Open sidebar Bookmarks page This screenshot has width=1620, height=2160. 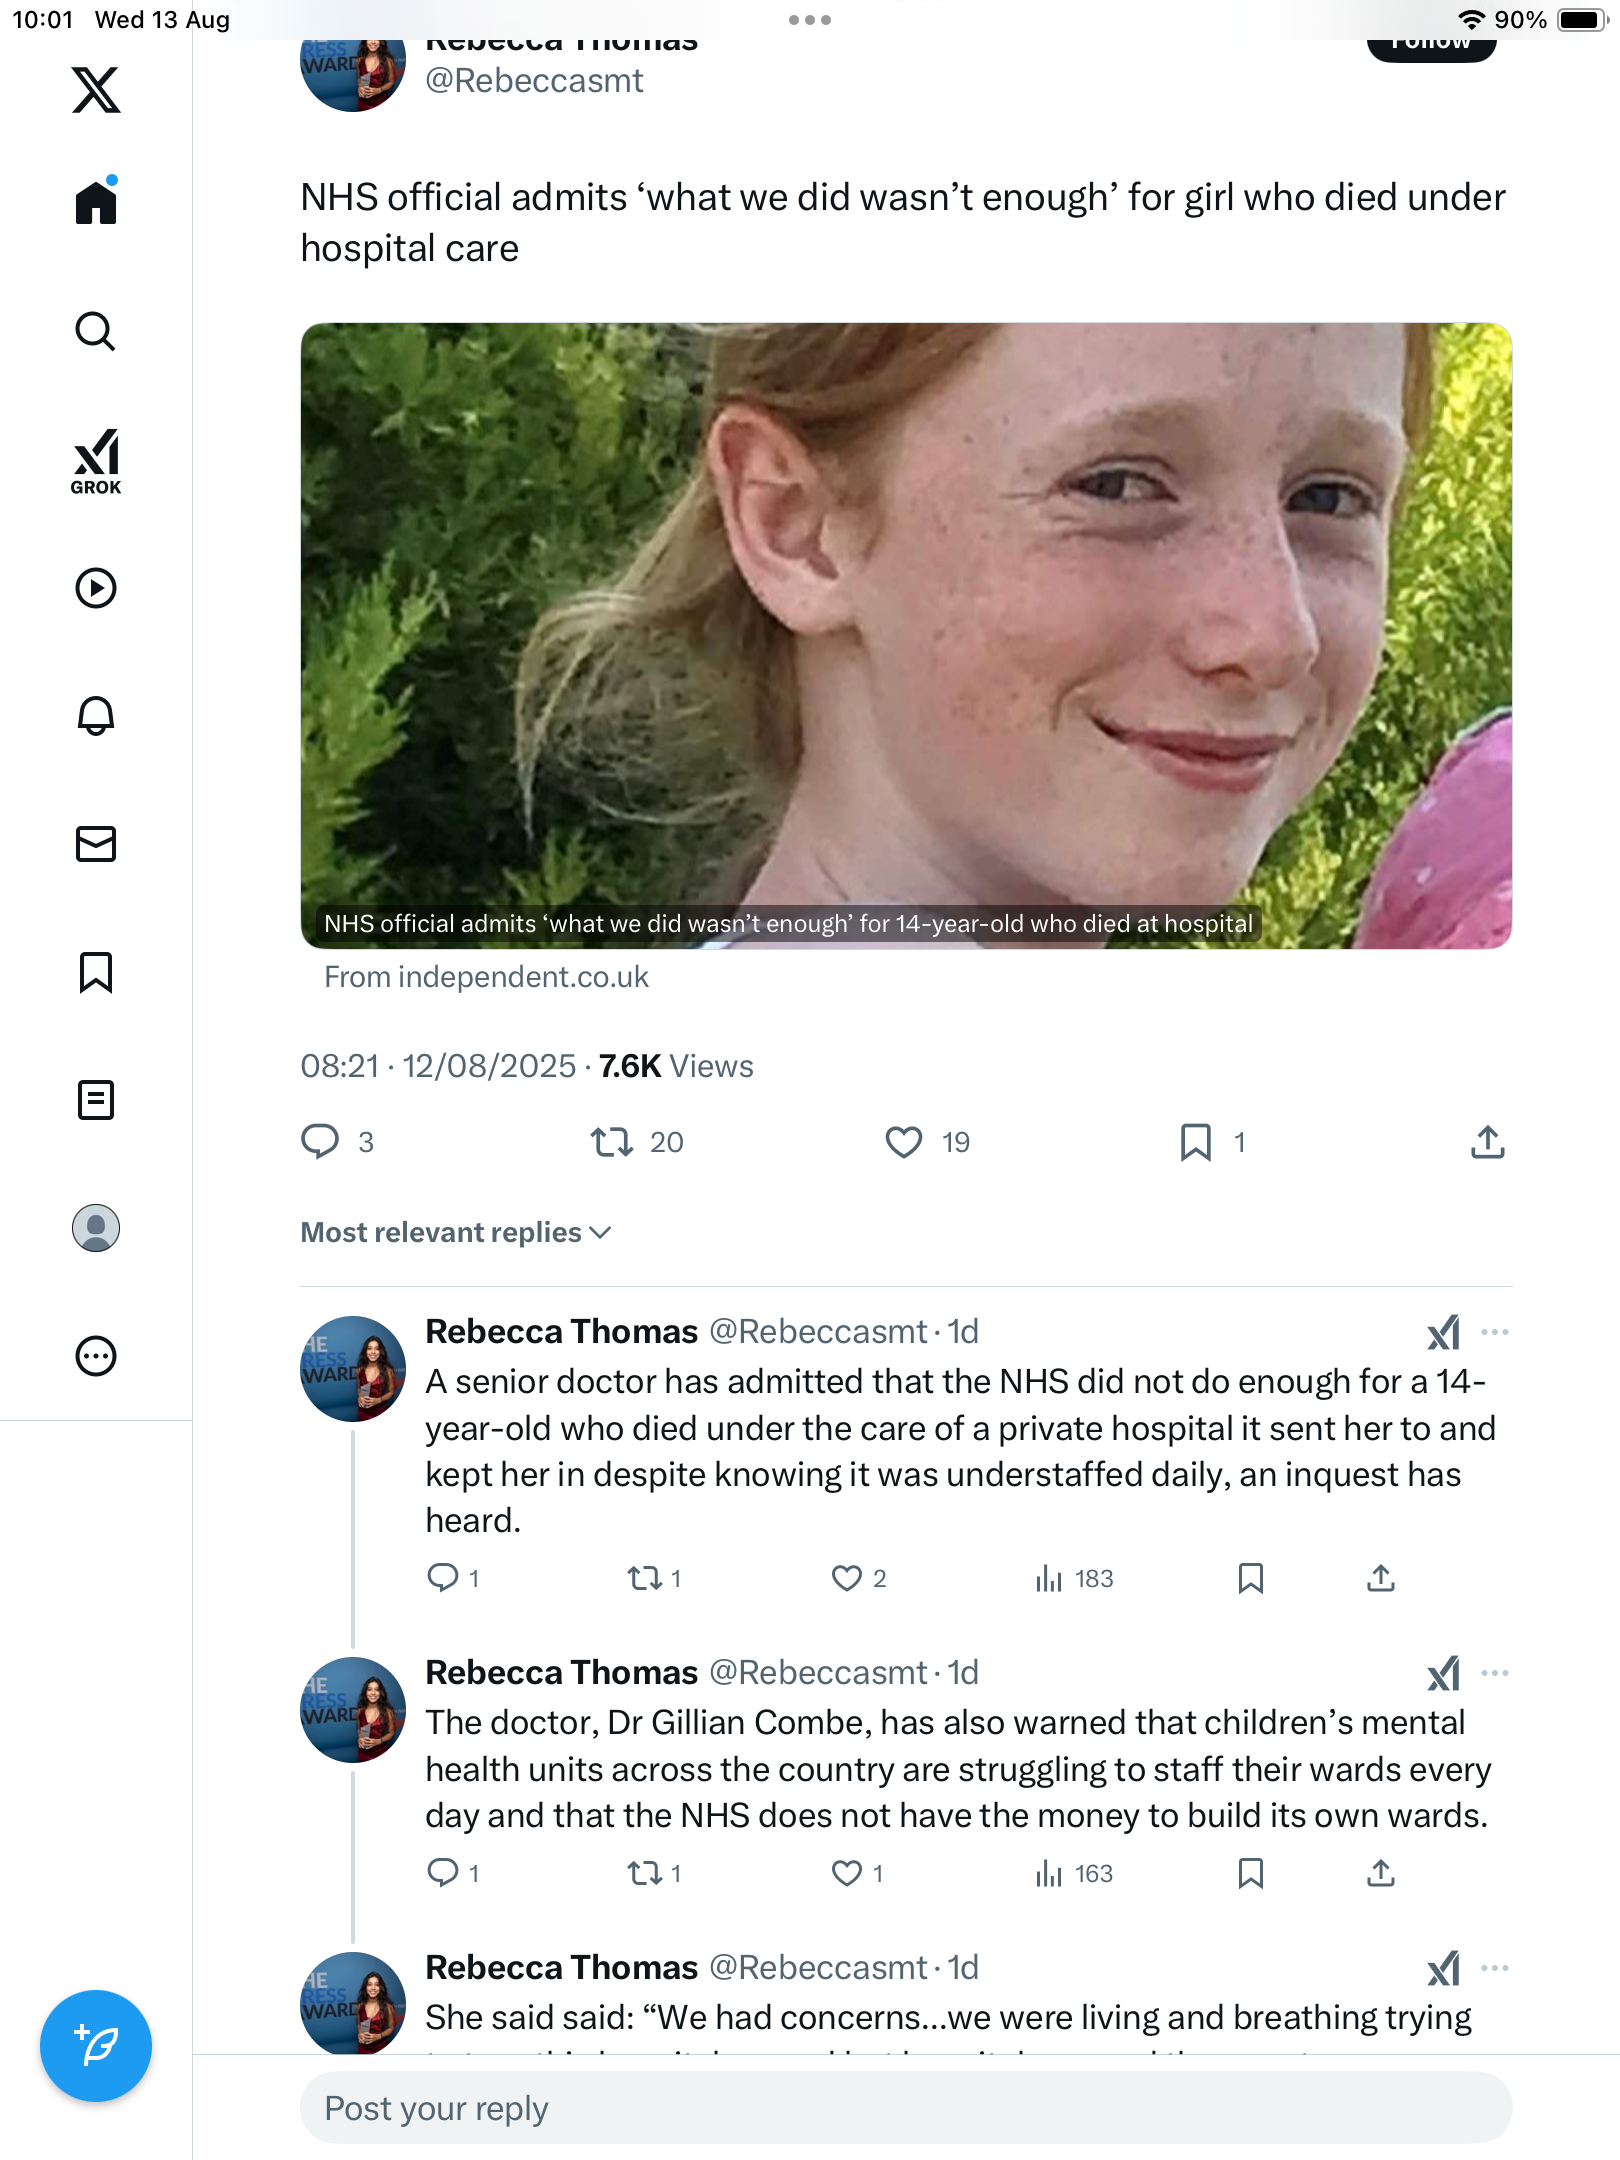(96, 972)
